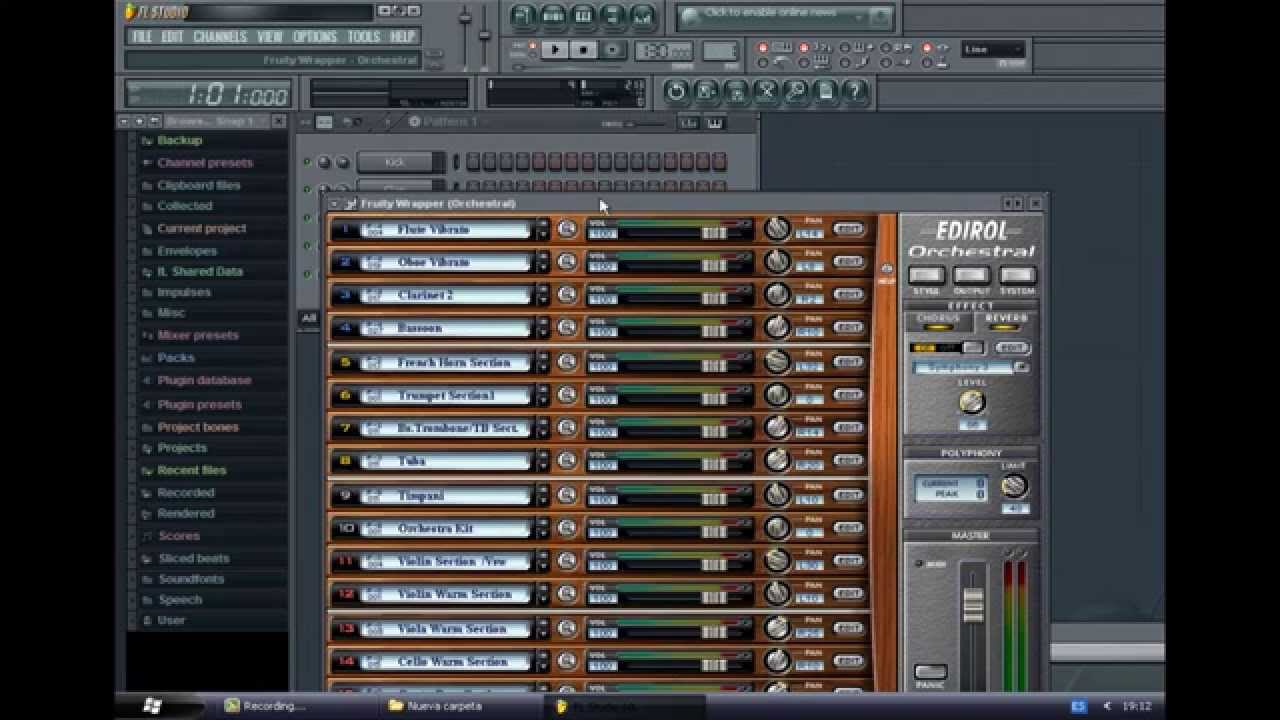Open the VIEW menu
1280x720 pixels.
pos(270,37)
